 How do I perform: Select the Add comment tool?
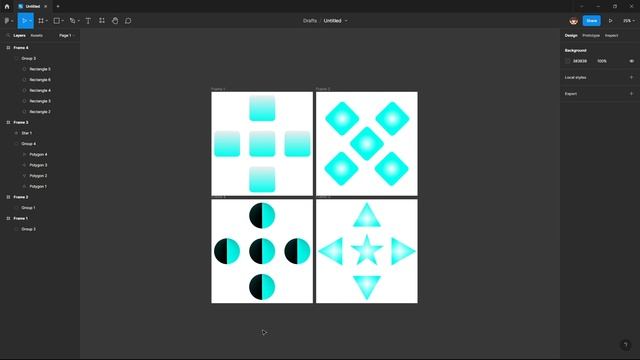(128, 20)
